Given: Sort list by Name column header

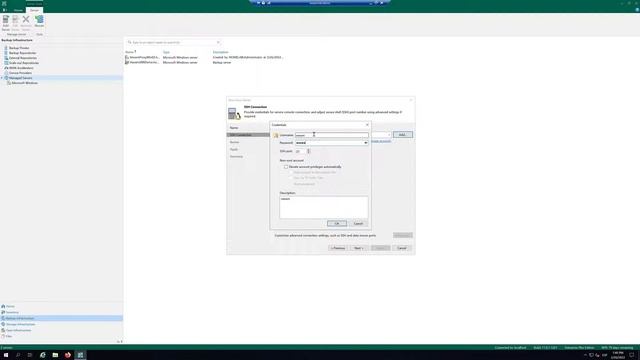Looking at the screenshot, I should tap(130, 52).
